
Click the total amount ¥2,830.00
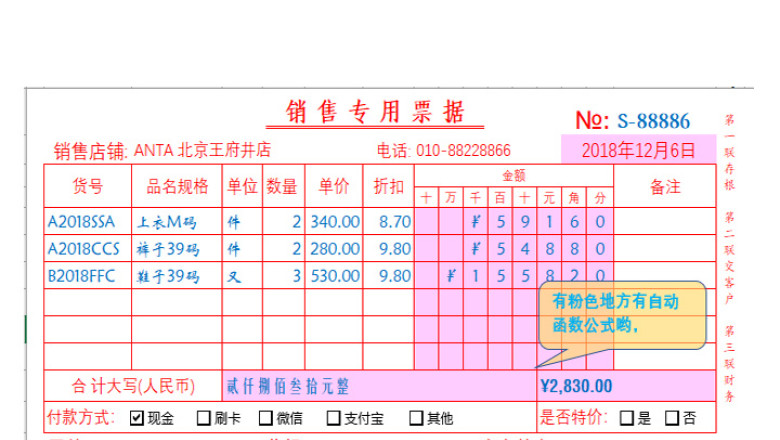coord(576,386)
